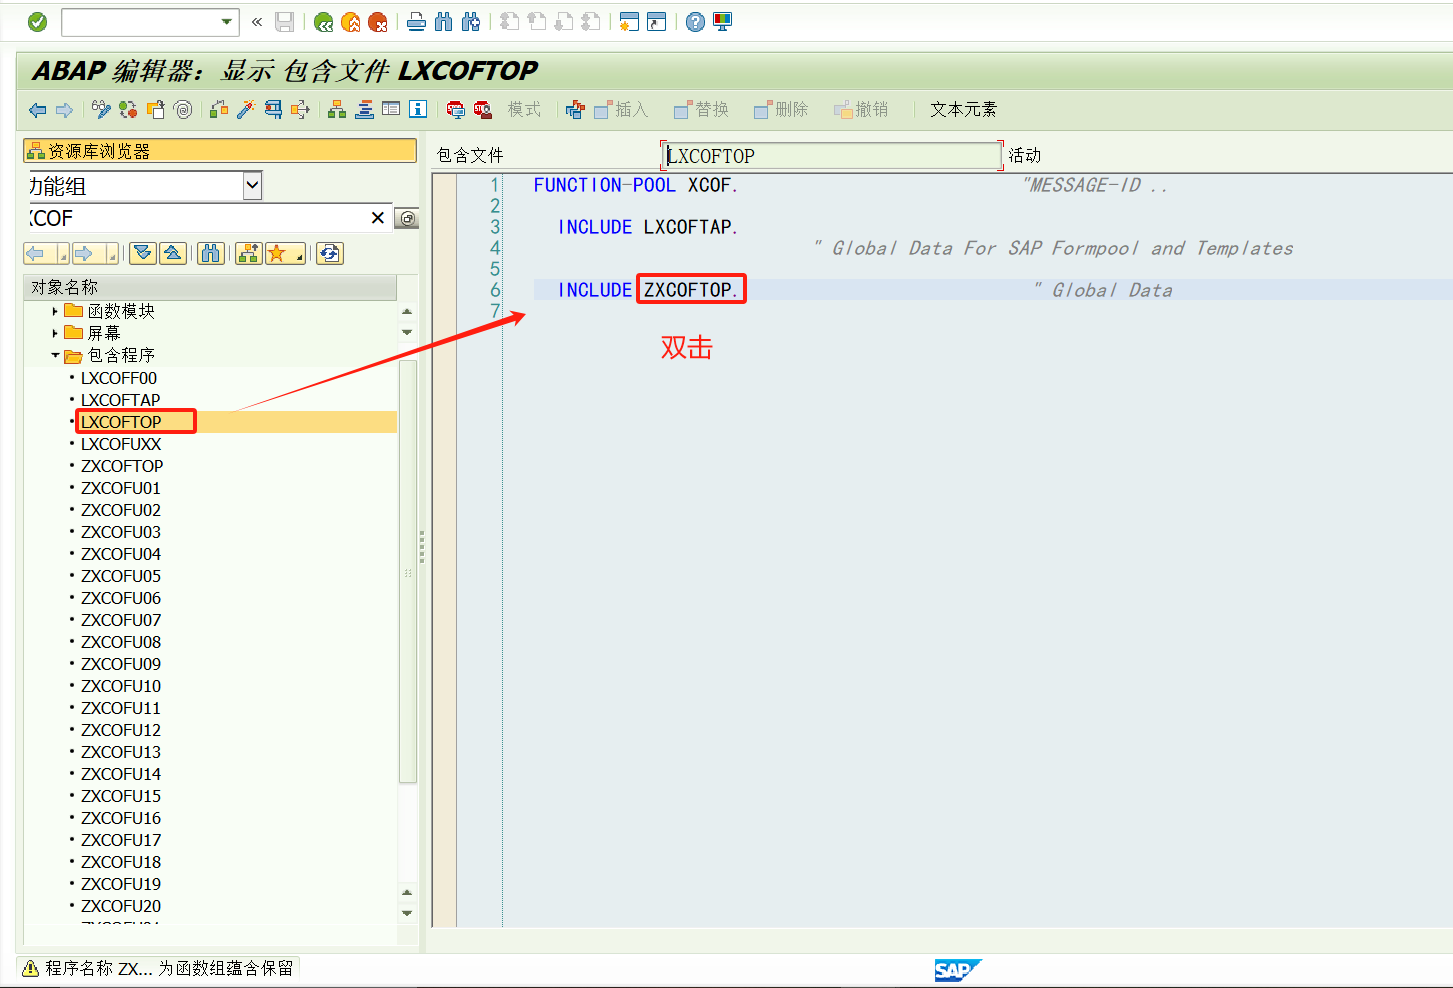Clear the XCOF field with the X button
Image resolution: width=1453 pixels, height=988 pixels.
377,218
